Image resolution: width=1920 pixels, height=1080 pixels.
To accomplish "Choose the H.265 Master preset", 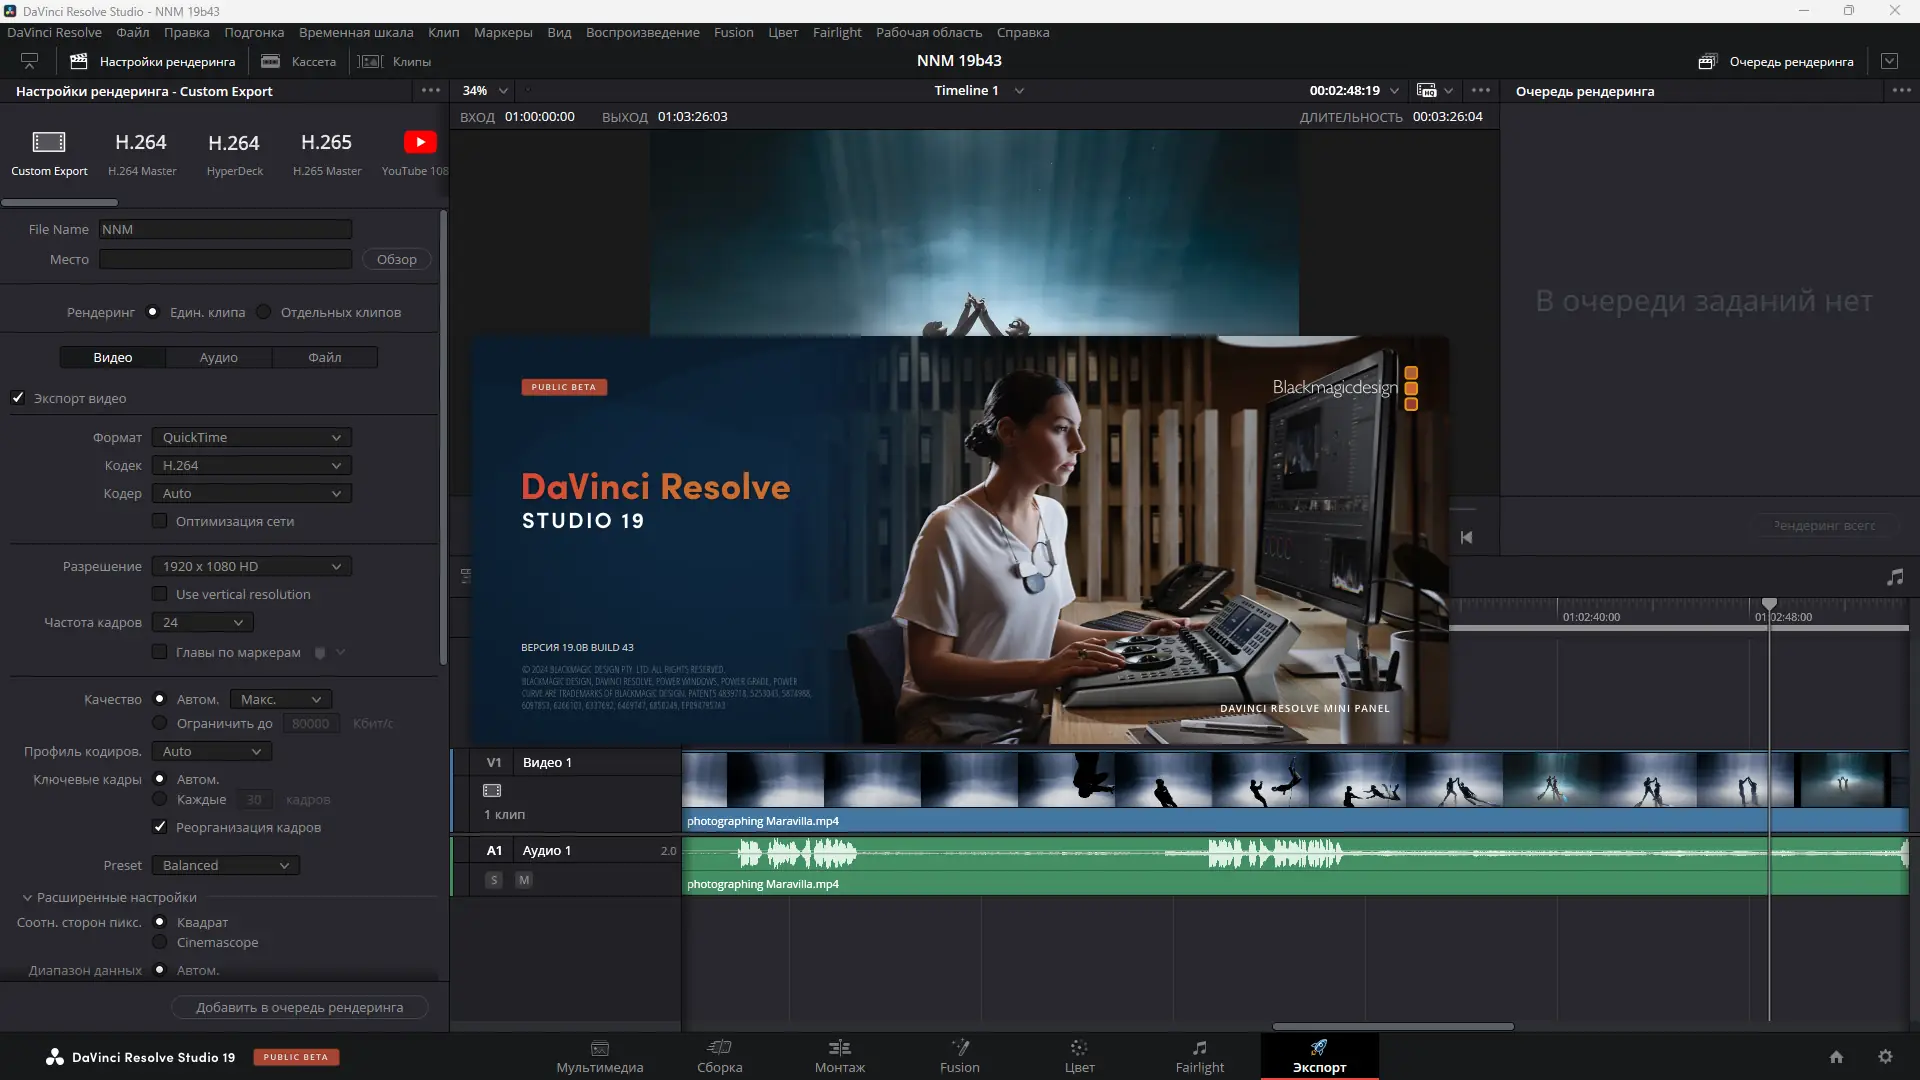I will tap(326, 152).
